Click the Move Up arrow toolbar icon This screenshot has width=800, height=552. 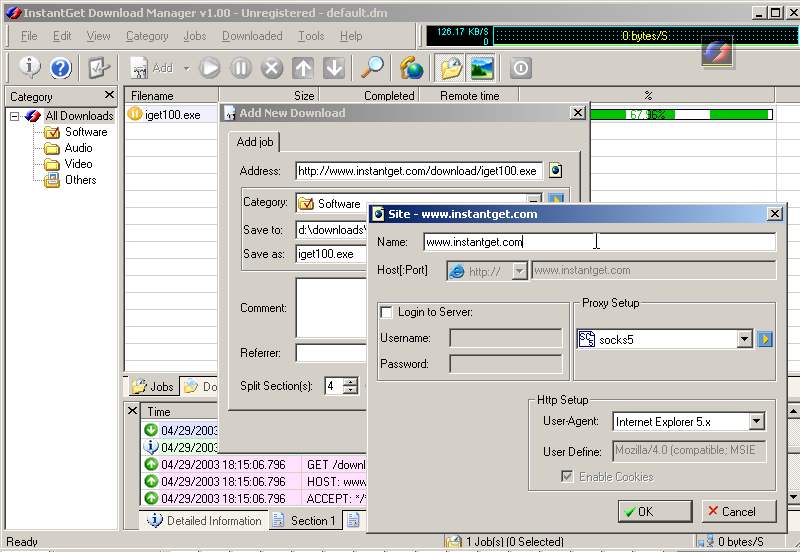tap(303, 68)
